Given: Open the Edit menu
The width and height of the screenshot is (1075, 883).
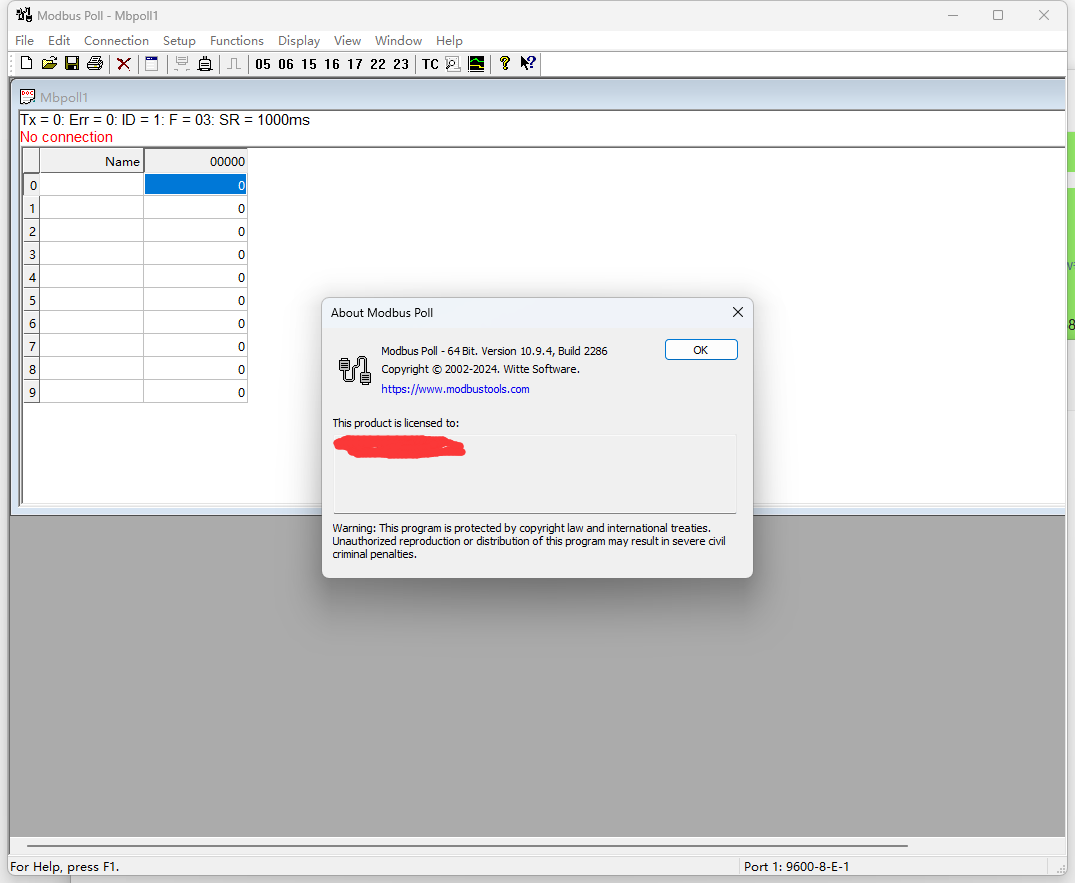Looking at the screenshot, I should point(59,40).
